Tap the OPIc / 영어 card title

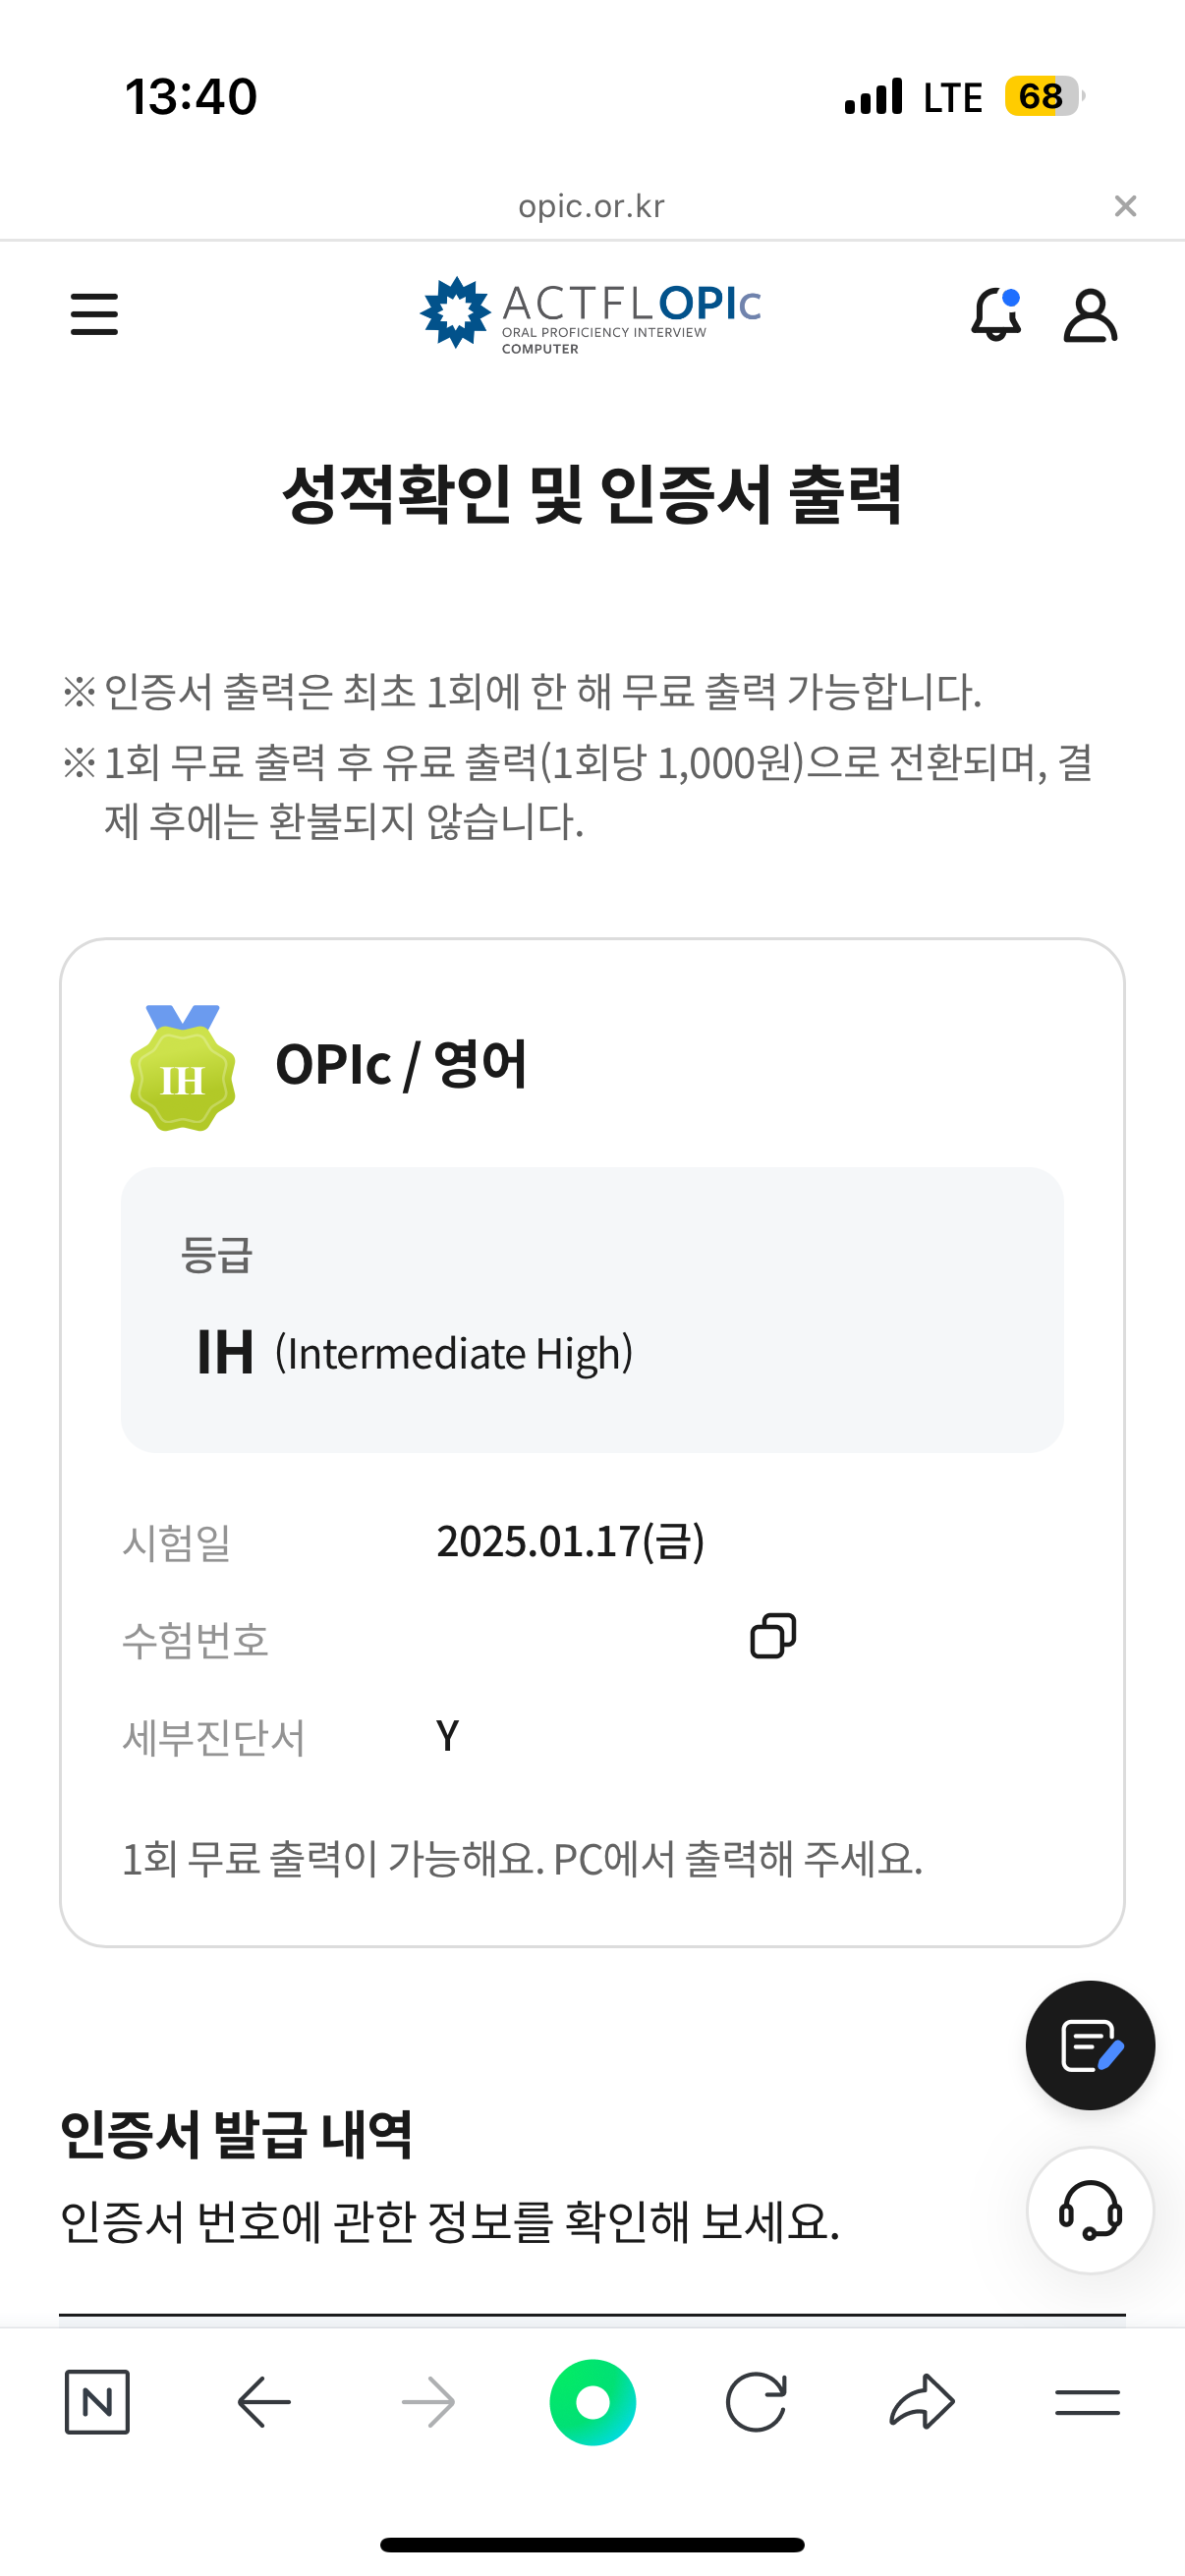point(401,1064)
